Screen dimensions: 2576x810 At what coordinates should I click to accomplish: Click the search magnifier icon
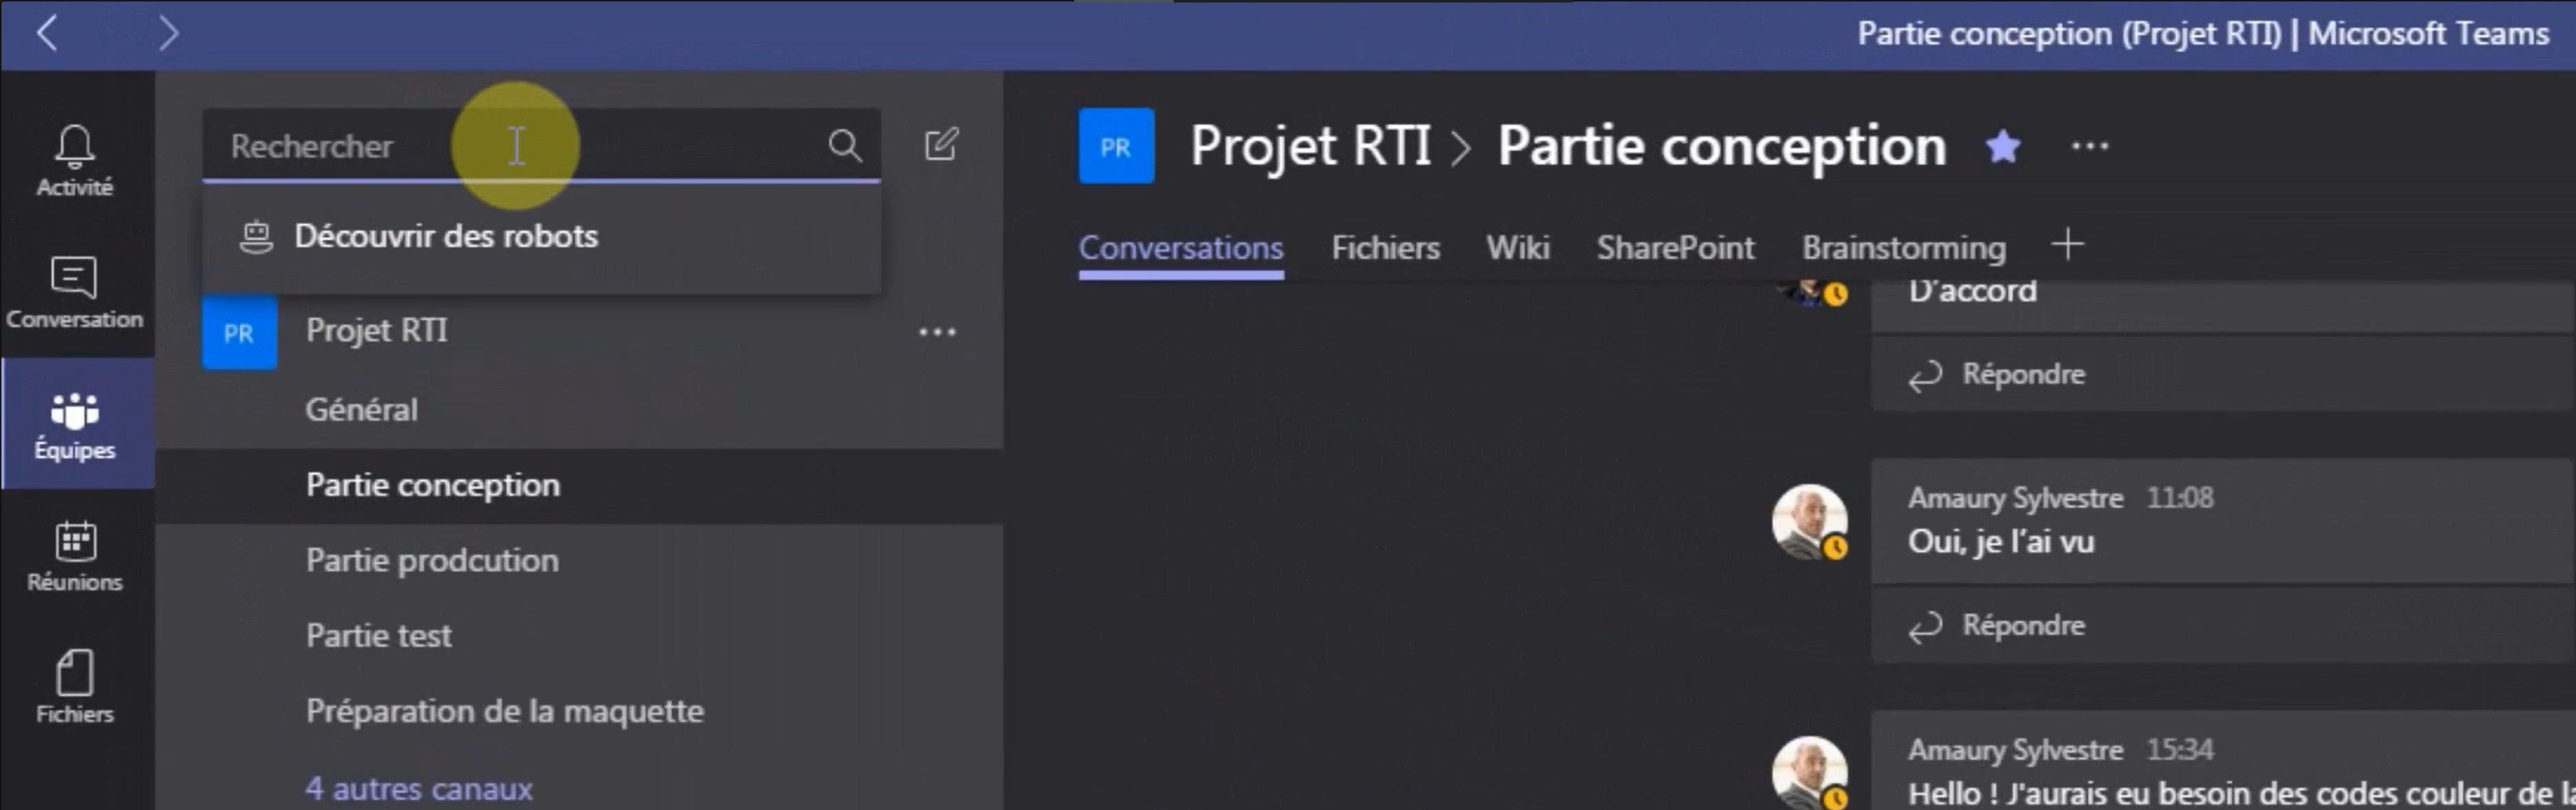coord(845,146)
